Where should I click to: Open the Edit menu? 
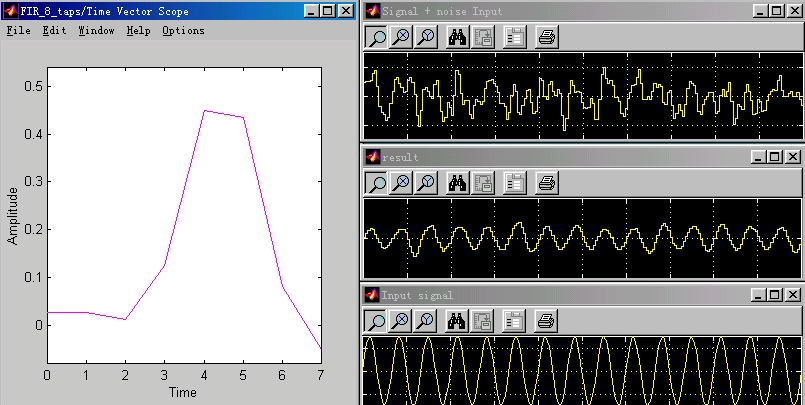coord(54,30)
